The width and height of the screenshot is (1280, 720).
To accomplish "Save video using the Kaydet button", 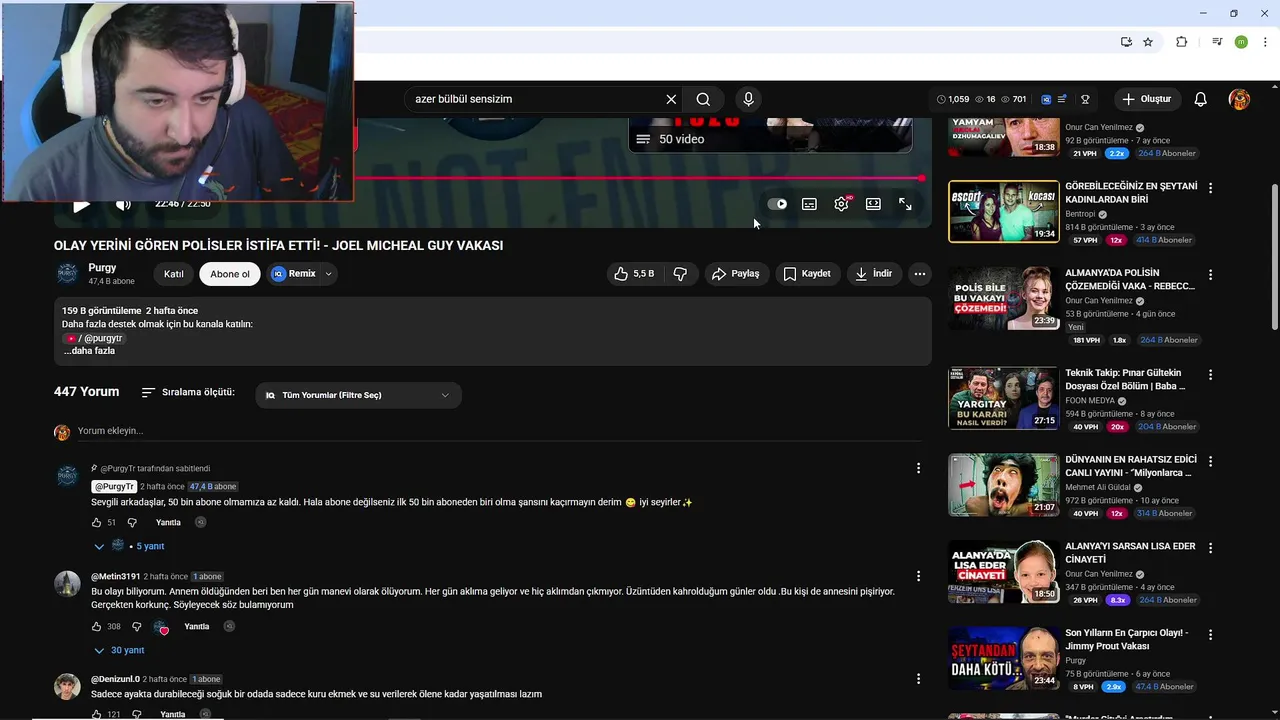I will 807,274.
